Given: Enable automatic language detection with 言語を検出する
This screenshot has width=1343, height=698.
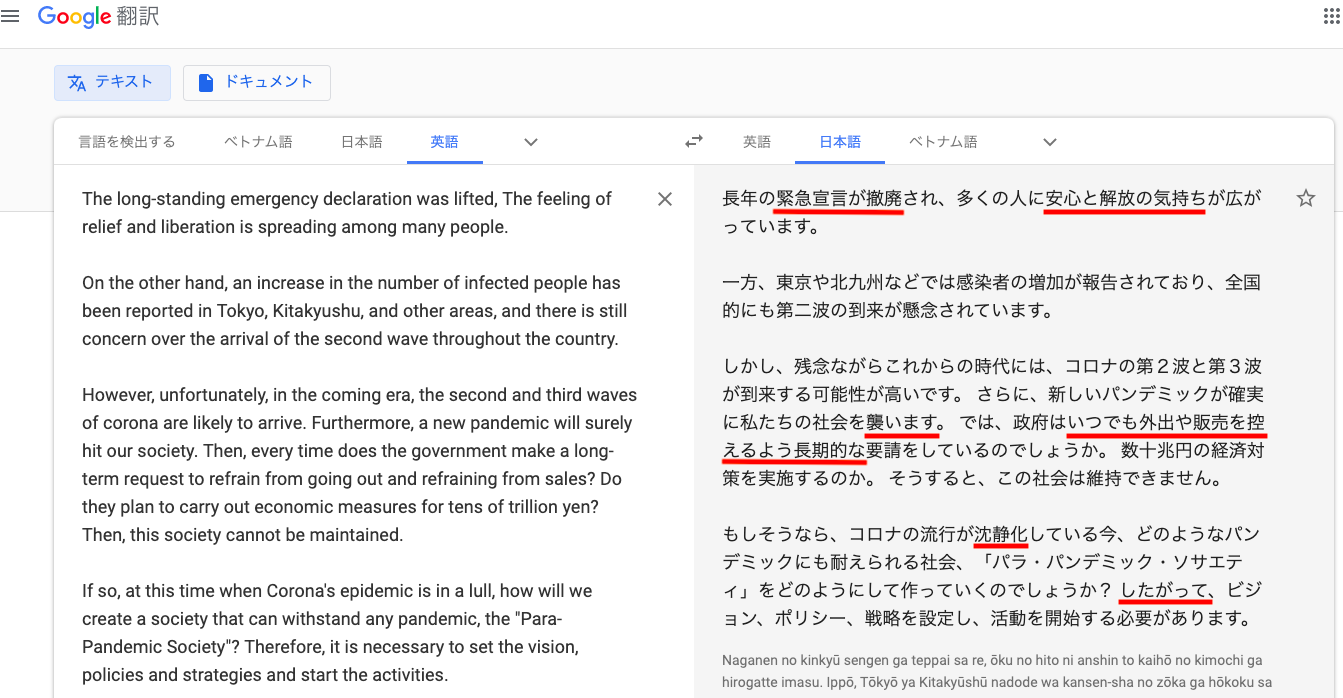Looking at the screenshot, I should pos(126,141).
